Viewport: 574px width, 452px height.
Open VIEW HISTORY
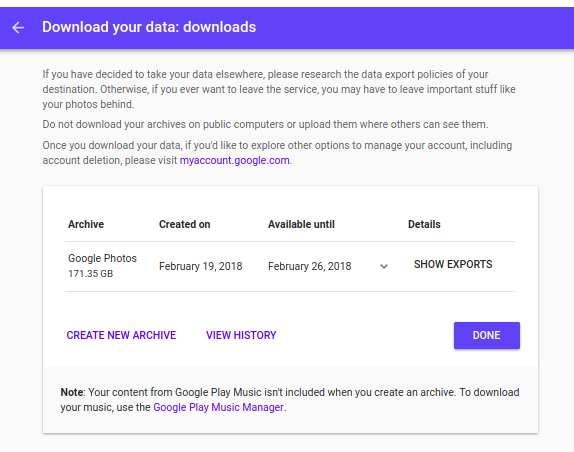pos(241,335)
